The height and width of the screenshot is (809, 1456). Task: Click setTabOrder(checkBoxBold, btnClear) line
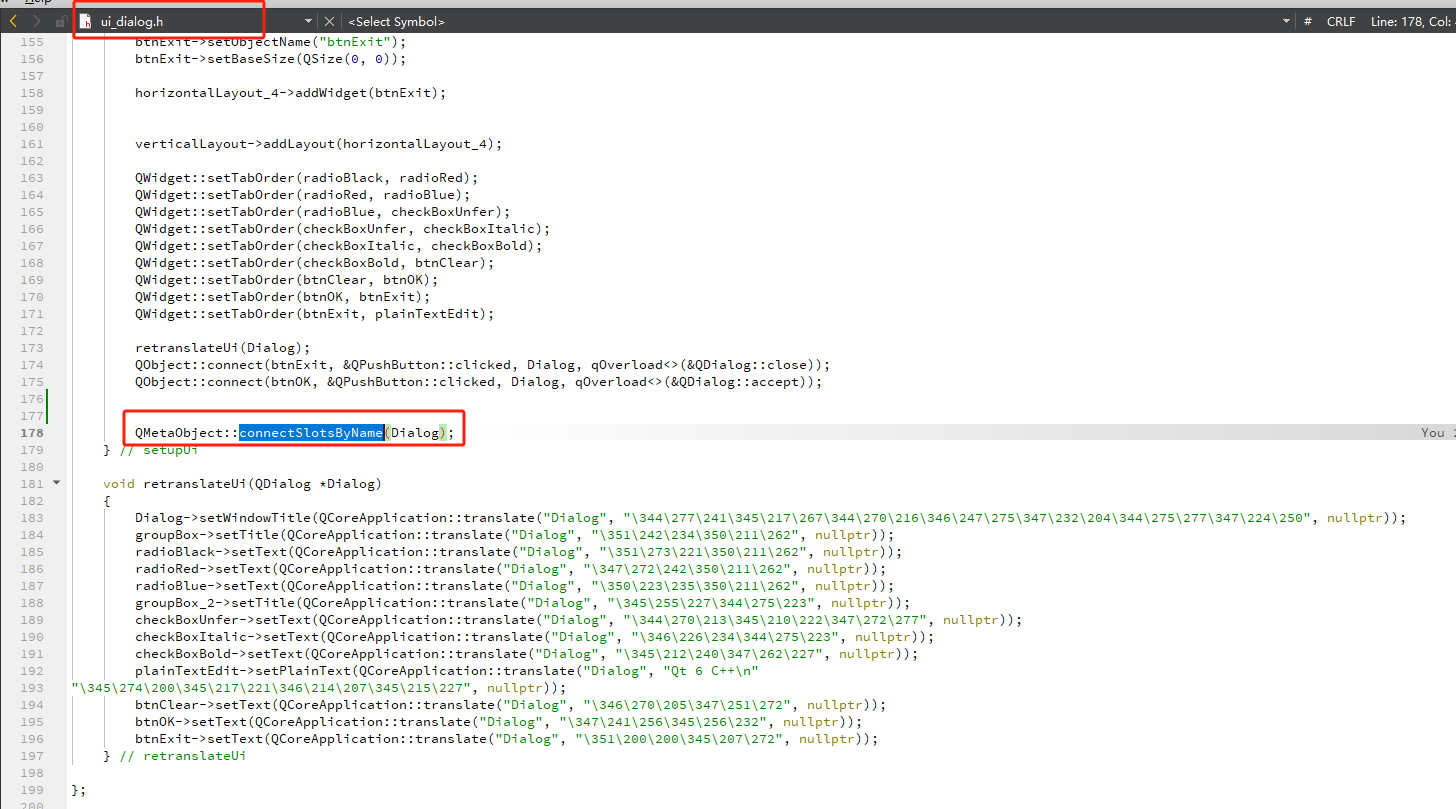[314, 263]
